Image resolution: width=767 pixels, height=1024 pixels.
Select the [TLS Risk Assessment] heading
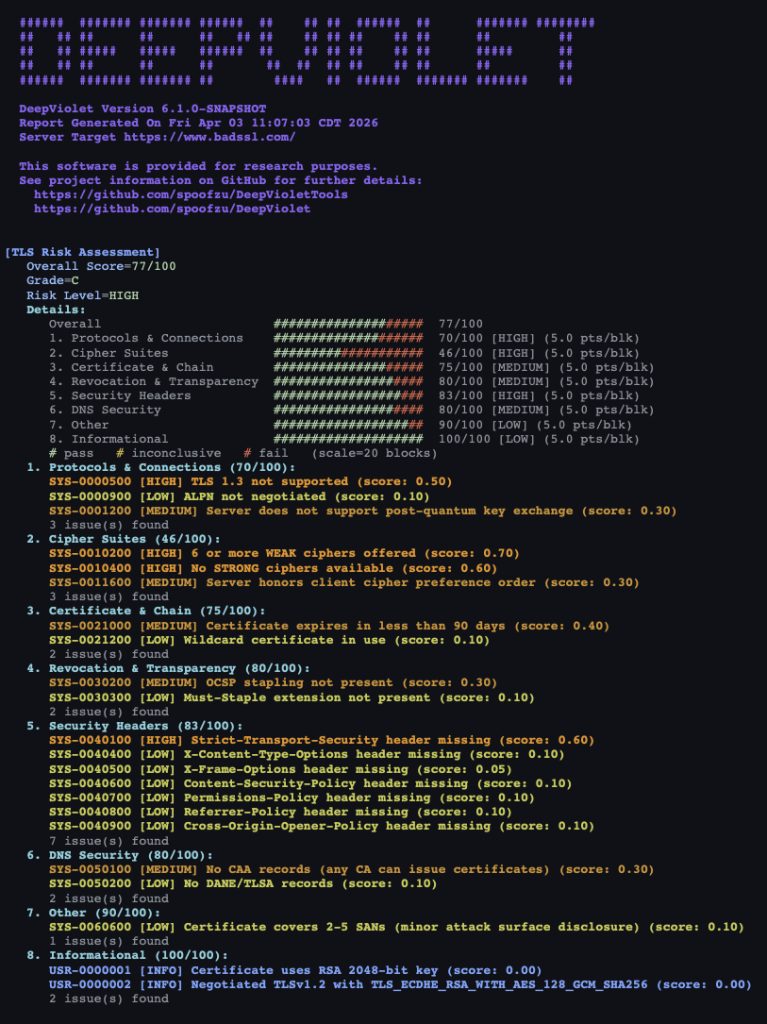(x=82, y=252)
